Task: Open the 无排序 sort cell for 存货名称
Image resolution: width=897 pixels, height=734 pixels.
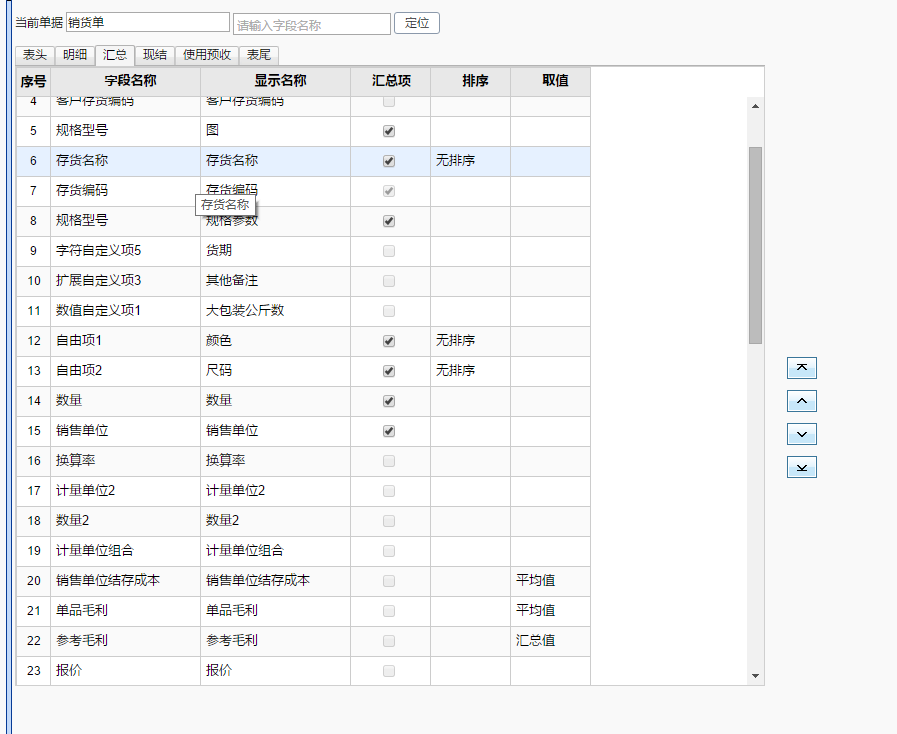Action: tap(470, 161)
